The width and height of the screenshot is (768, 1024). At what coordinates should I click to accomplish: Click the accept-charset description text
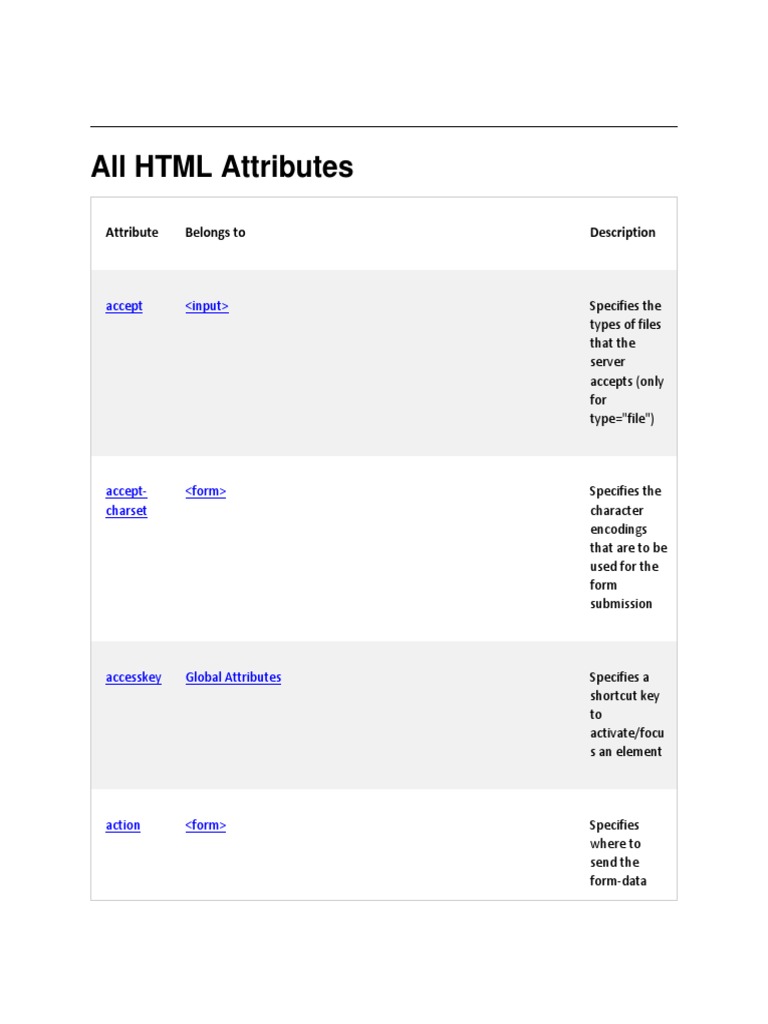tap(628, 547)
